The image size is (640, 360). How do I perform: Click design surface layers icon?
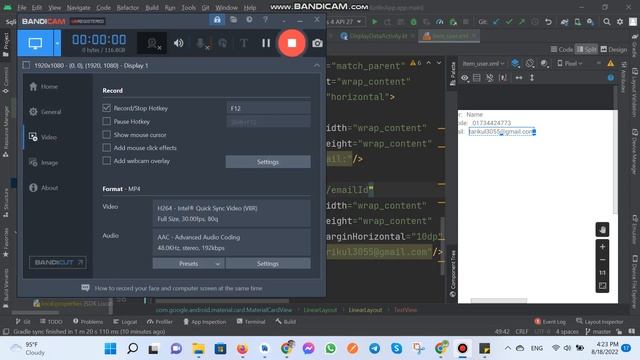point(516,64)
